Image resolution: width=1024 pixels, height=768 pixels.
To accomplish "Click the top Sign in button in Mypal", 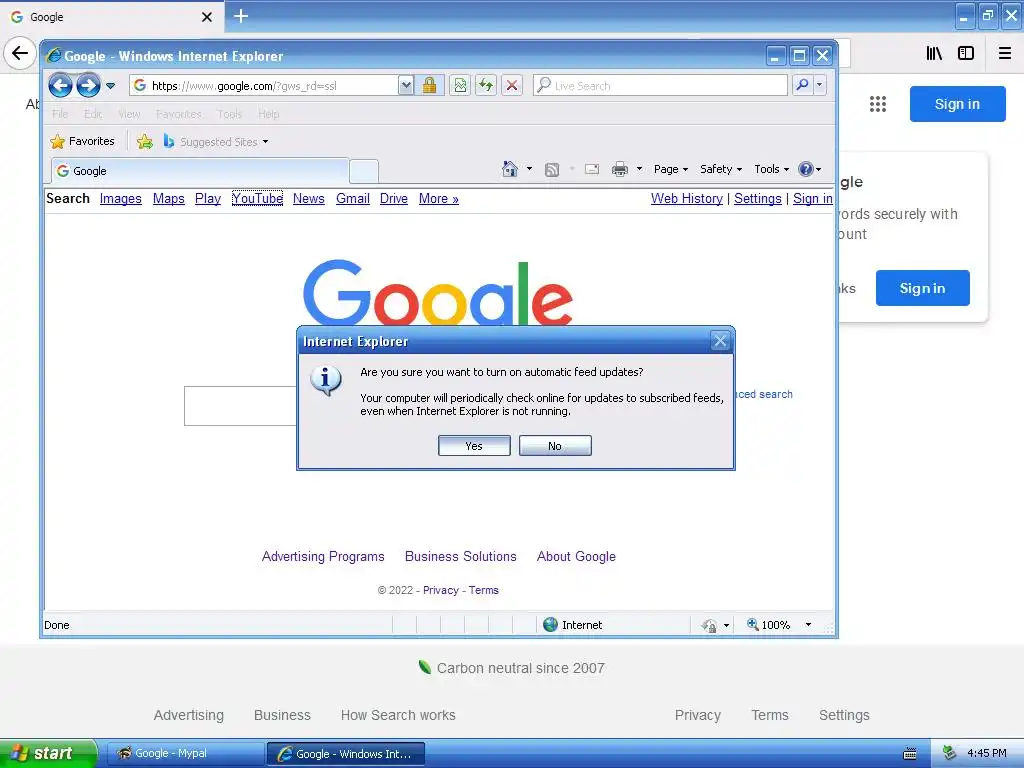I will [957, 104].
